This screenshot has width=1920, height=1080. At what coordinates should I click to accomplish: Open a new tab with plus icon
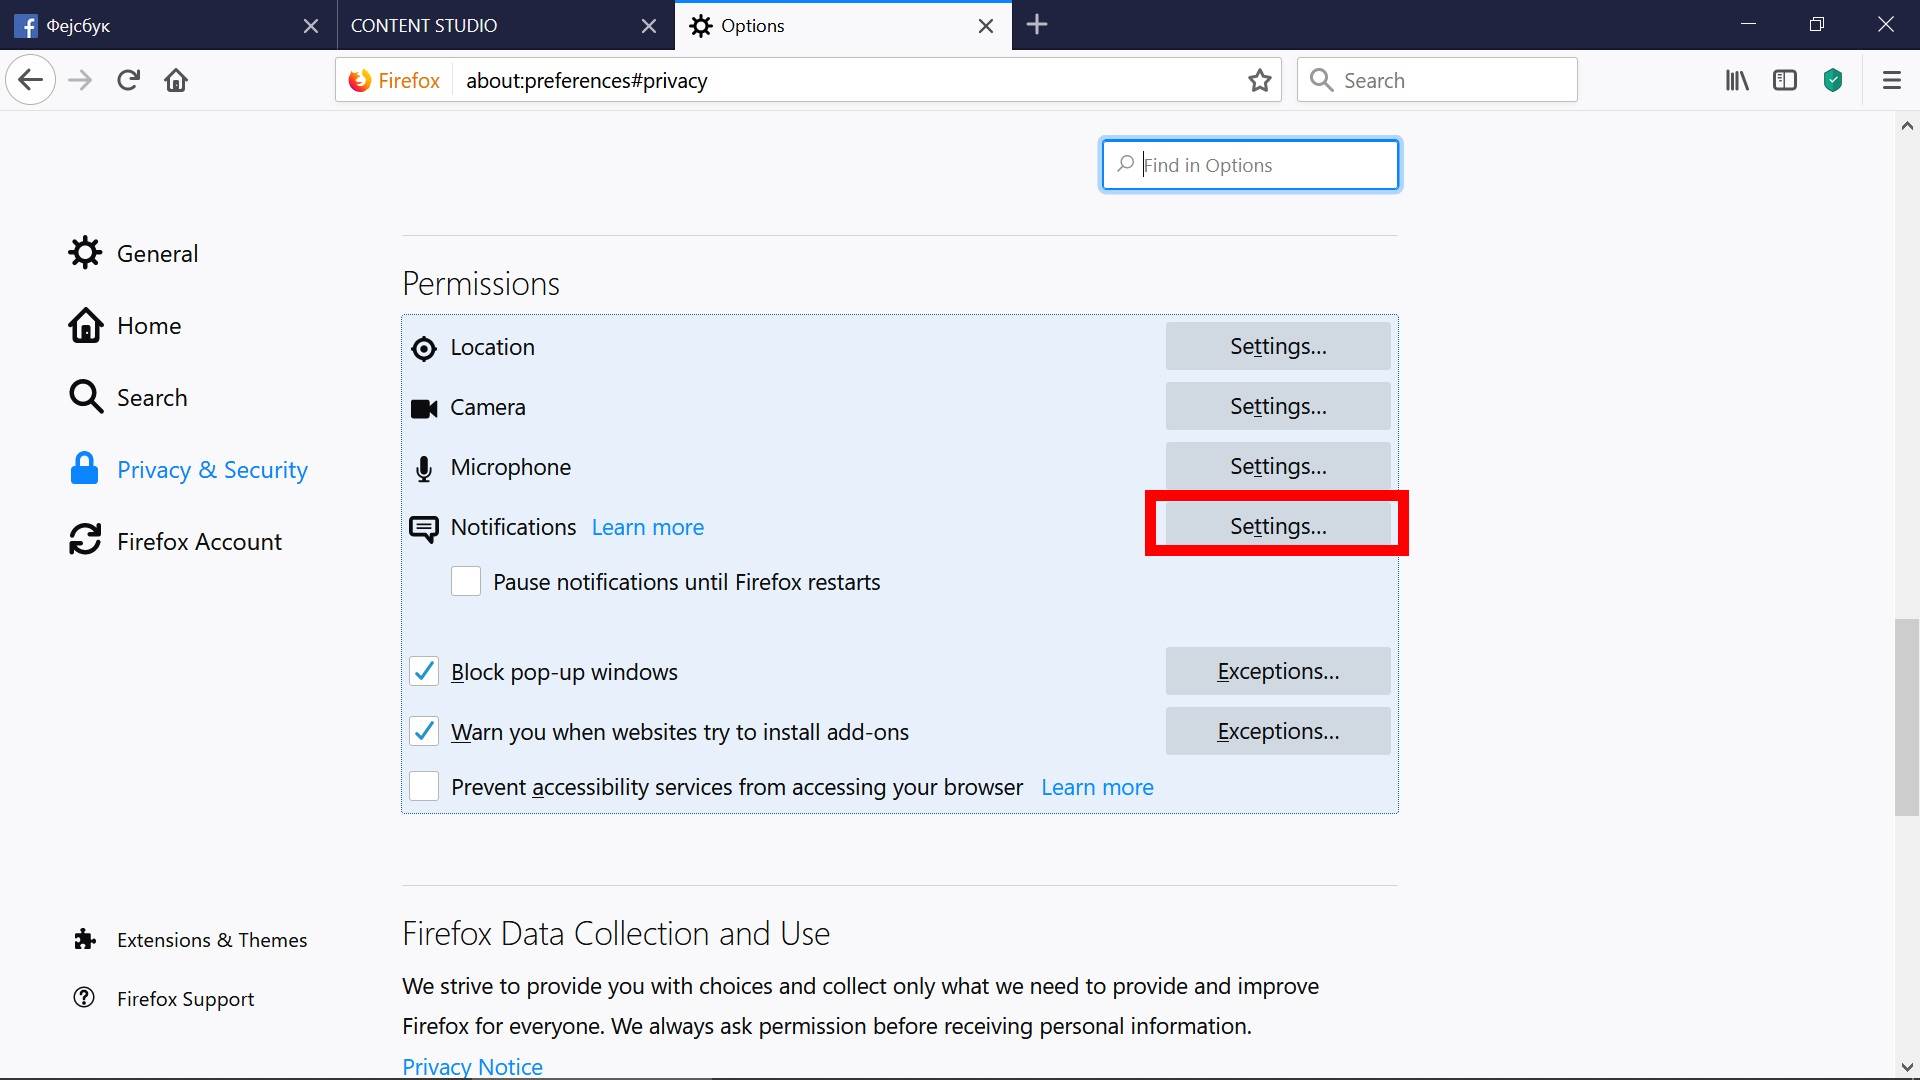pyautogui.click(x=1037, y=25)
